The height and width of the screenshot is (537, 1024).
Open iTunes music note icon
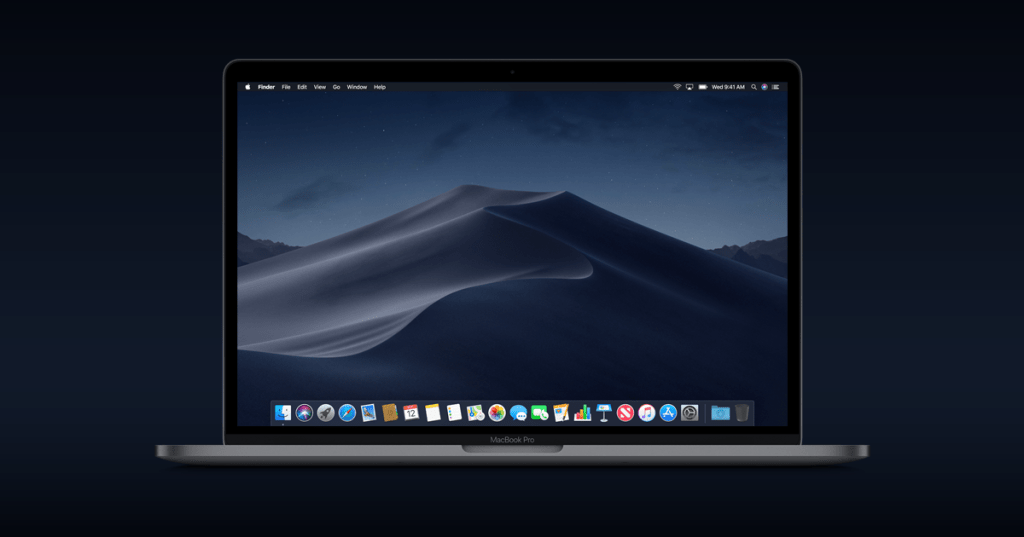pos(647,413)
